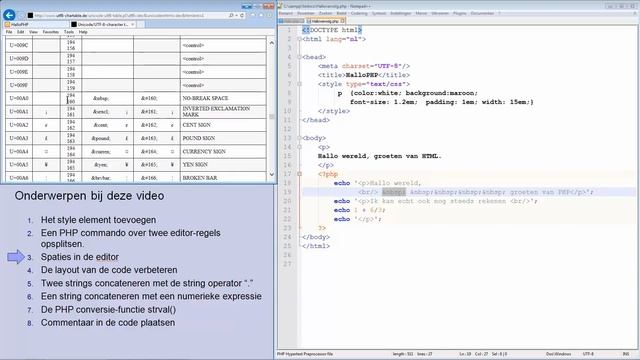Open a new browser tab

141,24
